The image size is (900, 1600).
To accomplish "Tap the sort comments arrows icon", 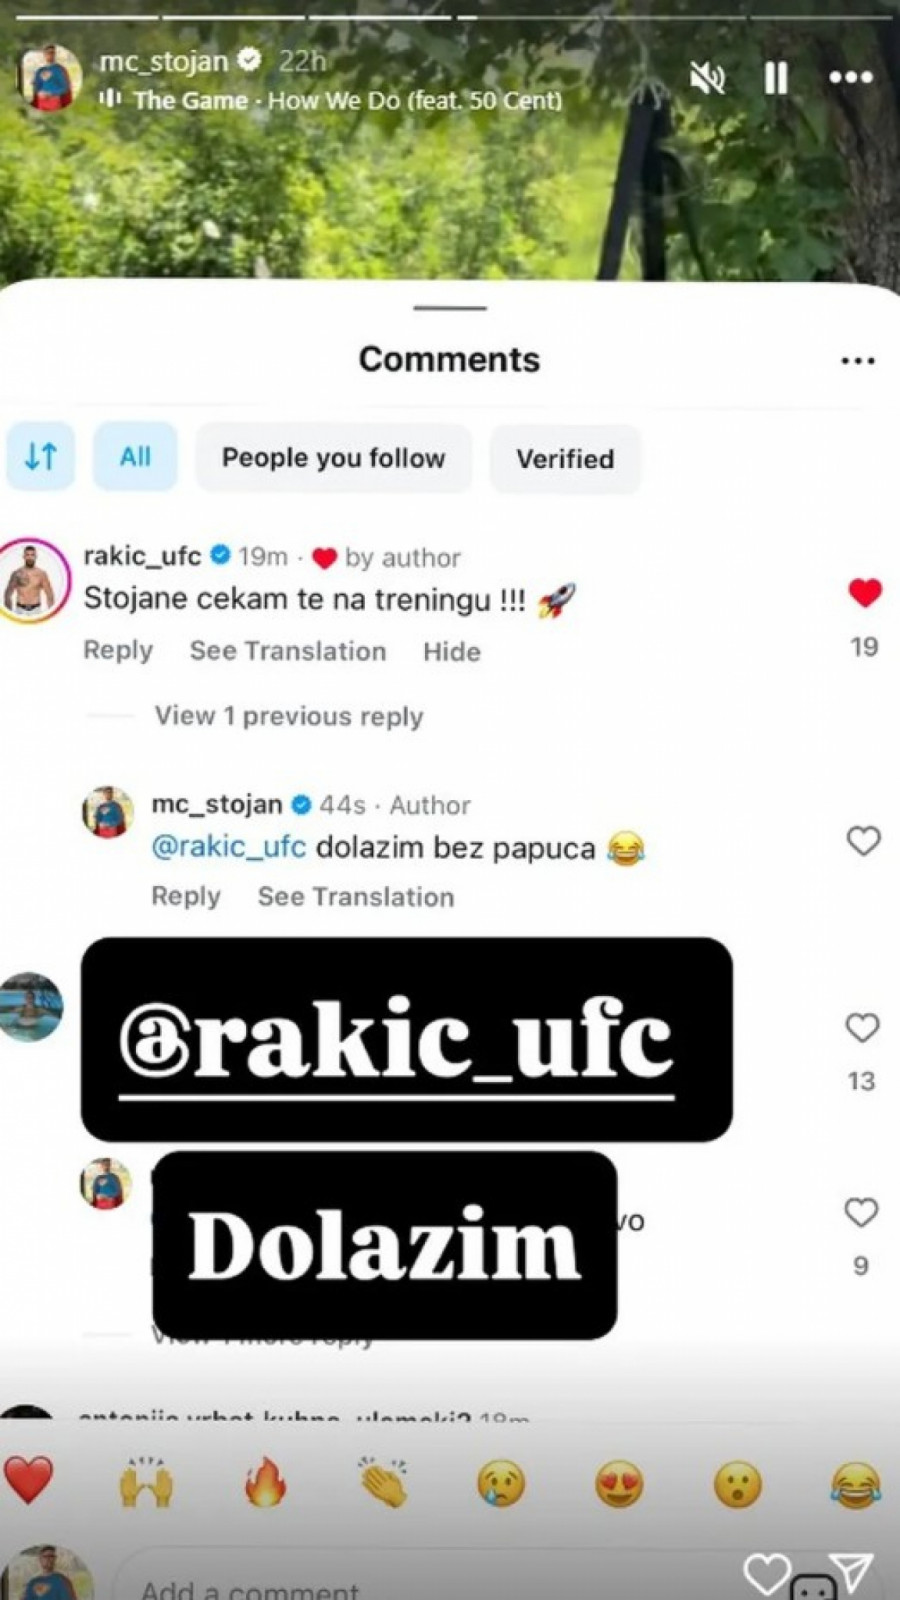I will [x=40, y=457].
